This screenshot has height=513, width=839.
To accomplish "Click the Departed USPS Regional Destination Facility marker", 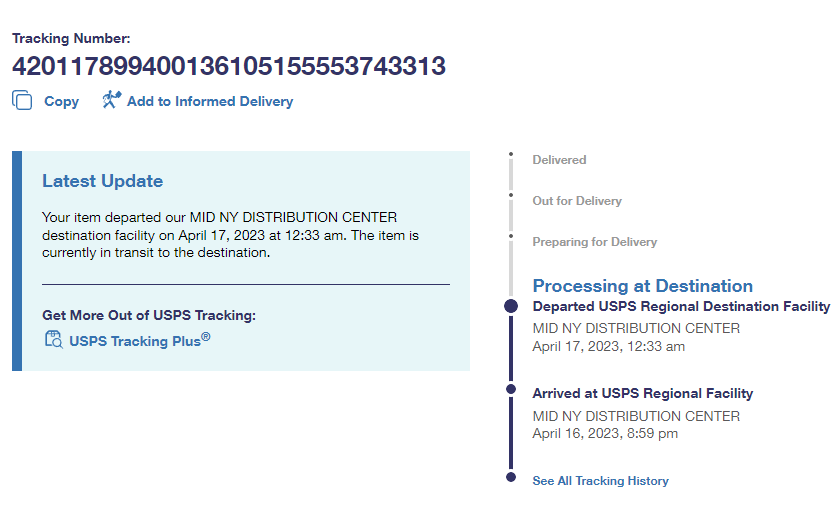I will click(511, 306).
